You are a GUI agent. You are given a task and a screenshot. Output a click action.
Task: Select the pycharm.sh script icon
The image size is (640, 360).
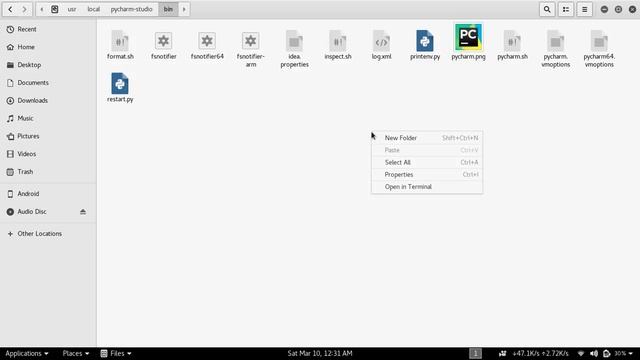(x=512, y=41)
